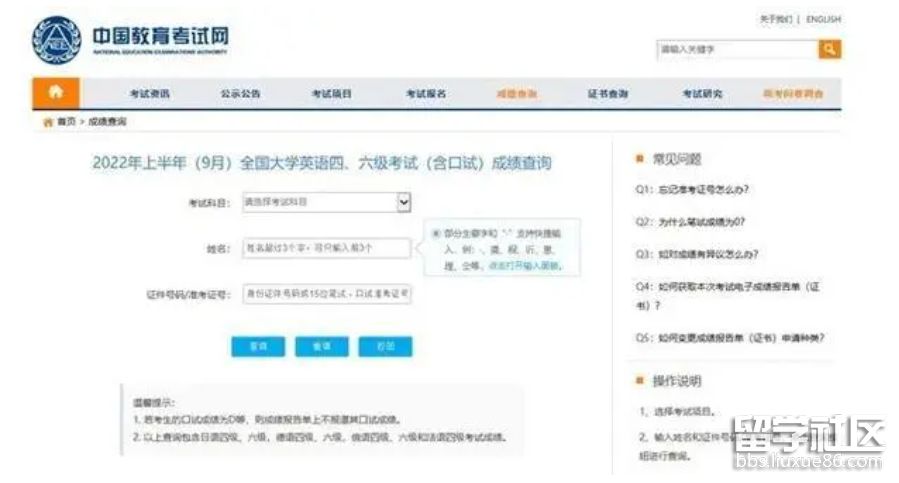Switch language via ENGLISH link
899x483 pixels.
823,19
